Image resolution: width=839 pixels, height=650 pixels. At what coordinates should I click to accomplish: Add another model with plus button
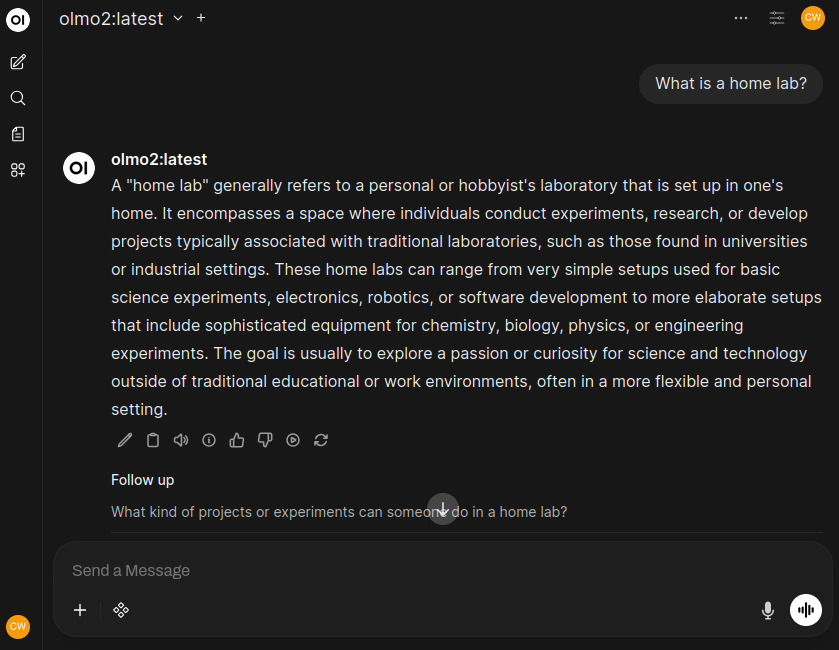click(201, 18)
